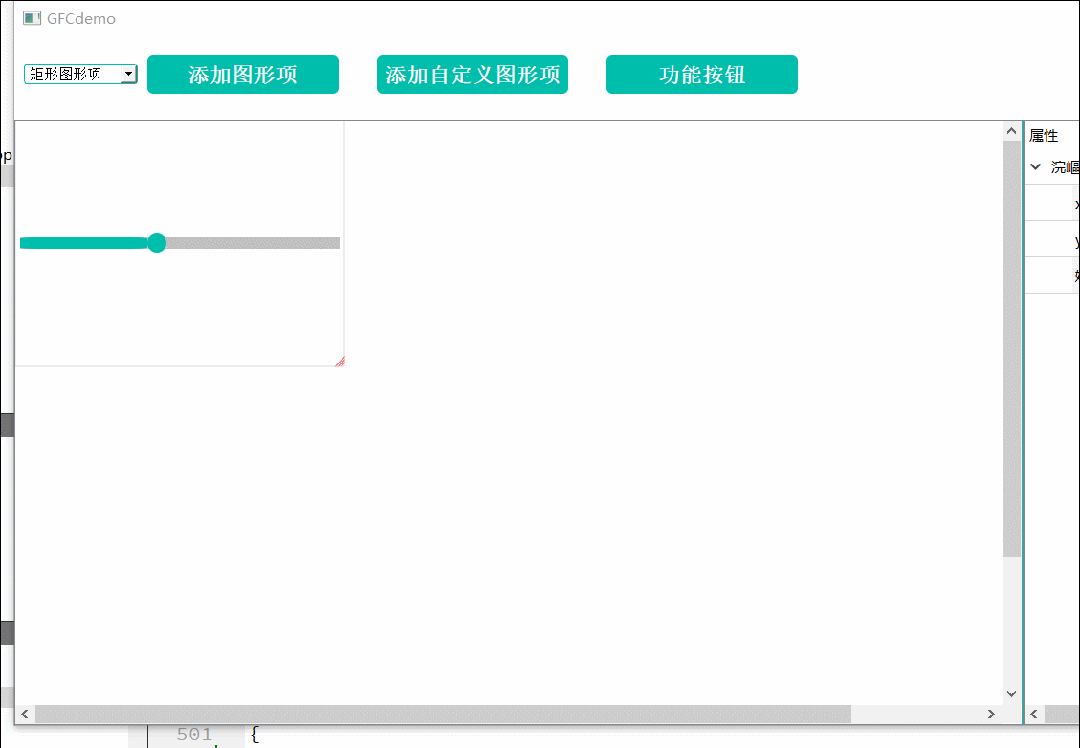Image resolution: width=1080 pixels, height=748 pixels.
Task: Click the canvas horizontal scrollbar thumb
Action: tap(443, 714)
